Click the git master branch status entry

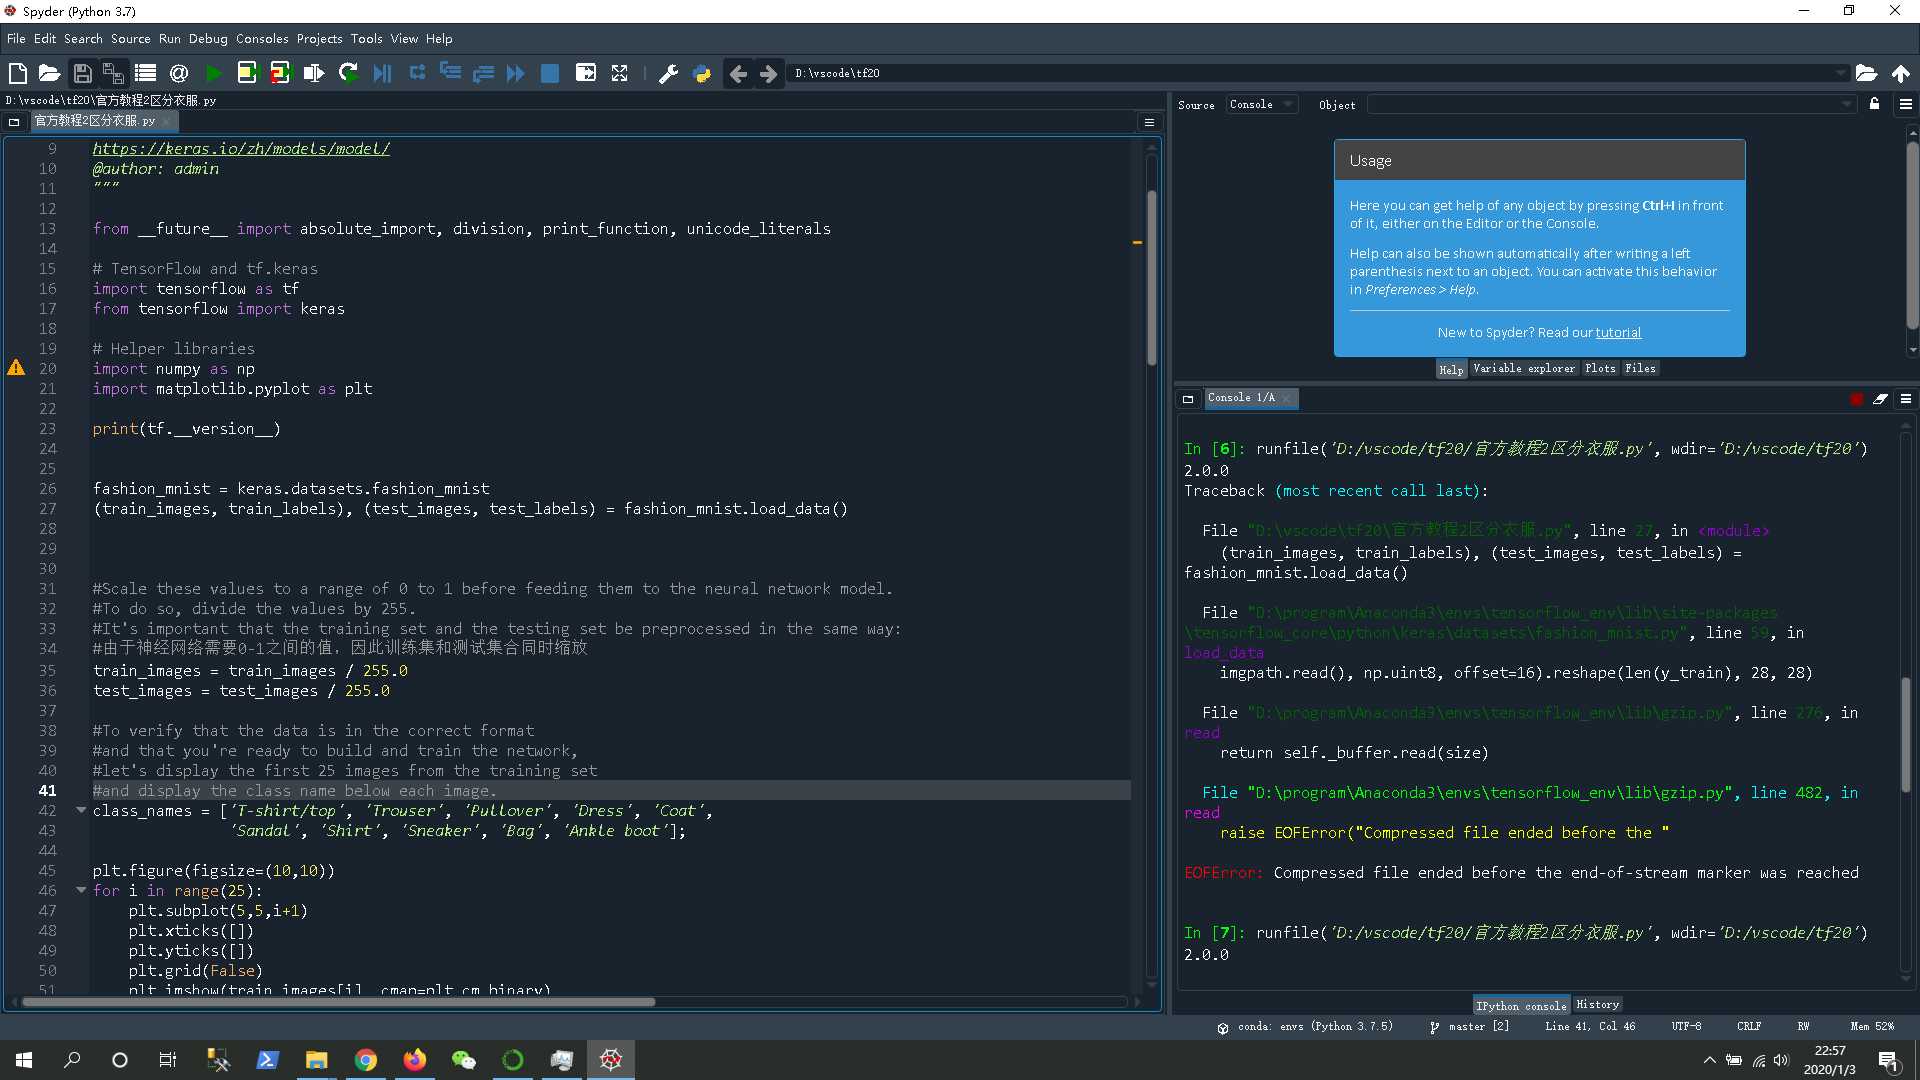1469,1026
